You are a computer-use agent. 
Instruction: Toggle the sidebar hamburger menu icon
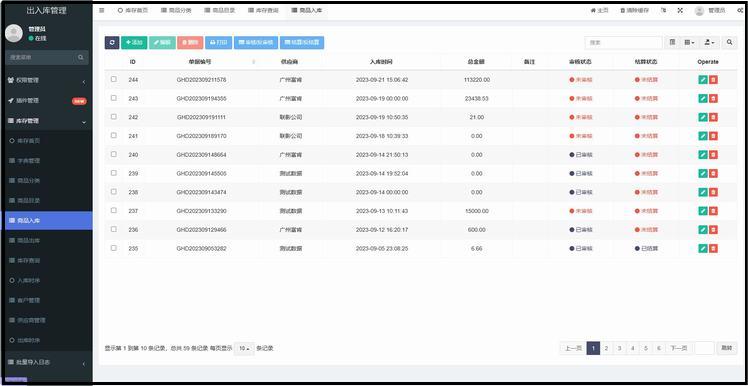point(102,10)
